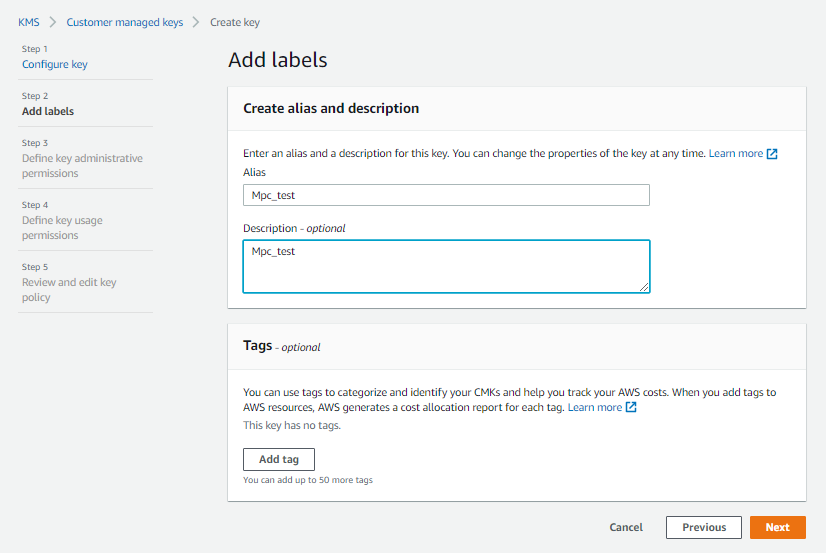826x553 pixels.
Task: Click breadcrumb chevron after KMS
Action: click(x=53, y=22)
